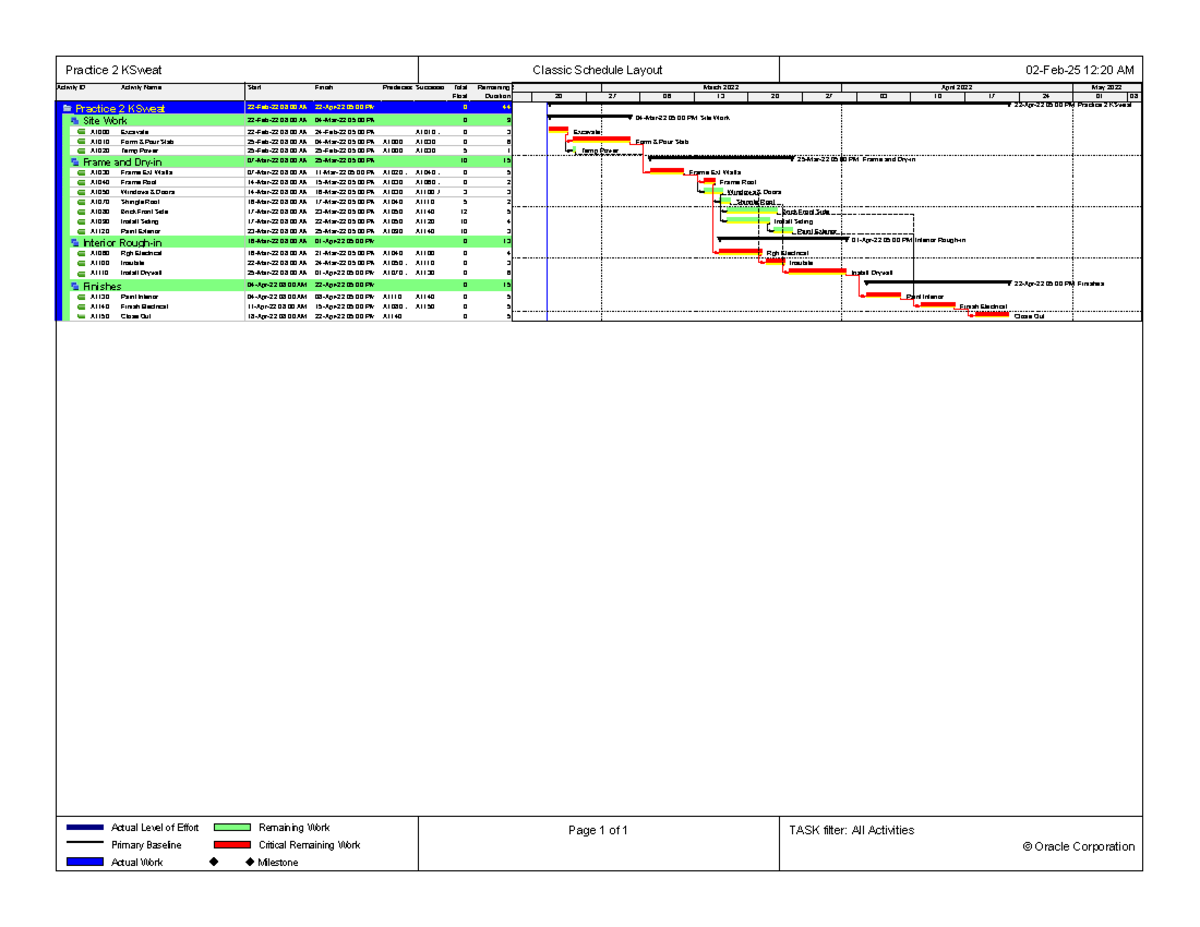Viewport: 1200px width, 927px height.
Task: Click the activity icon for A1080 Brick Front Side
Action: (x=81, y=212)
